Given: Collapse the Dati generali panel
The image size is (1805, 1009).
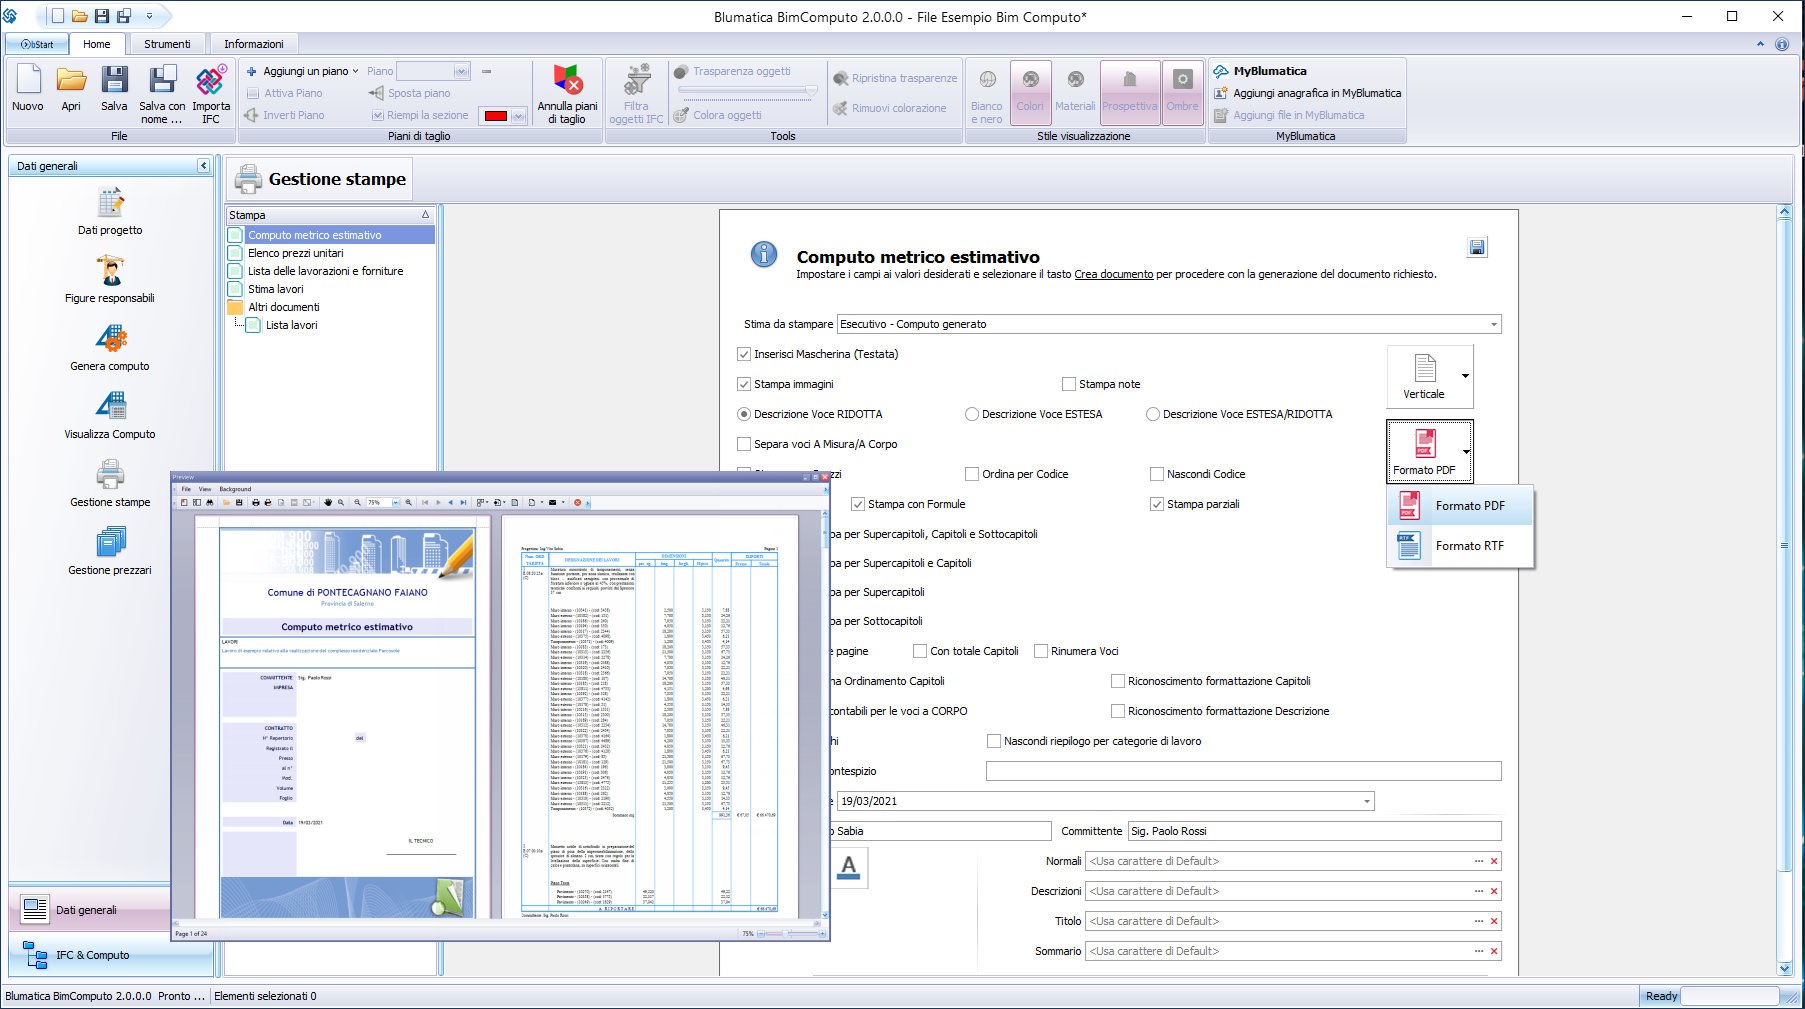Looking at the screenshot, I should point(203,166).
